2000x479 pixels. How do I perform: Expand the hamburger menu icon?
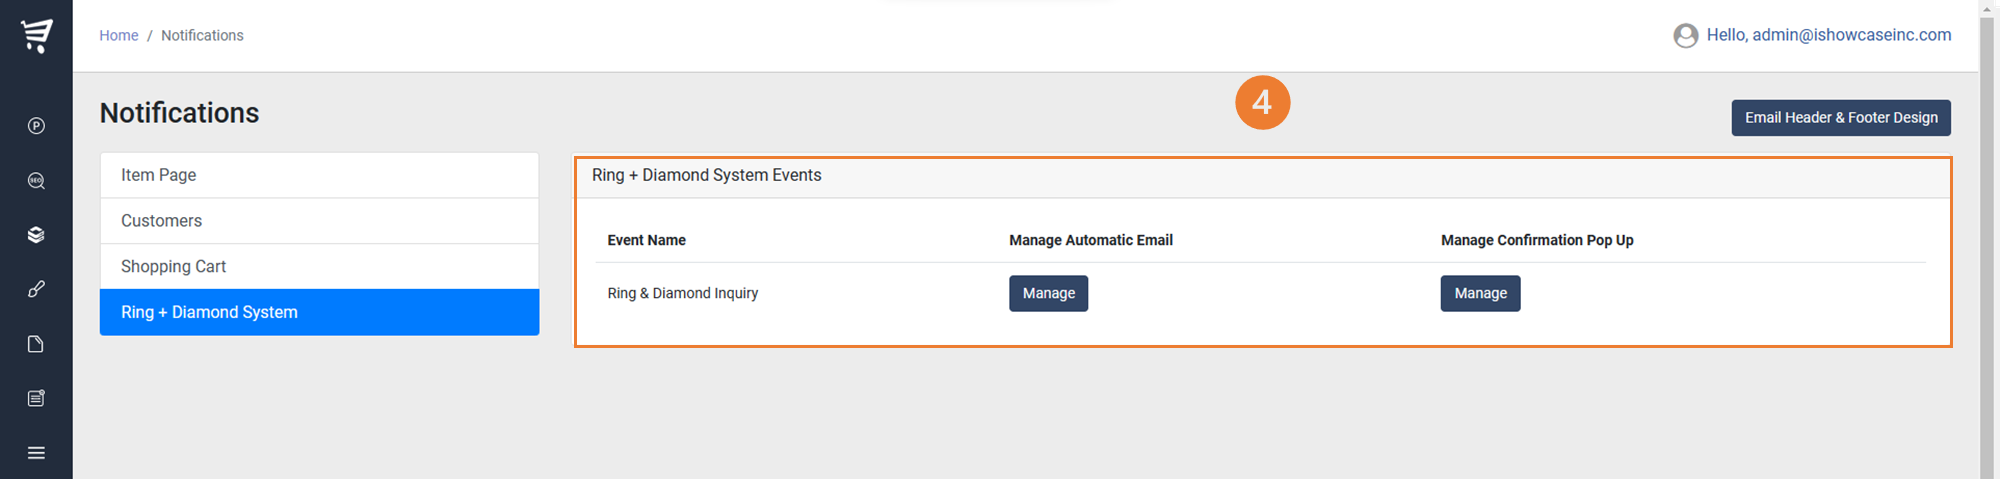tap(36, 453)
